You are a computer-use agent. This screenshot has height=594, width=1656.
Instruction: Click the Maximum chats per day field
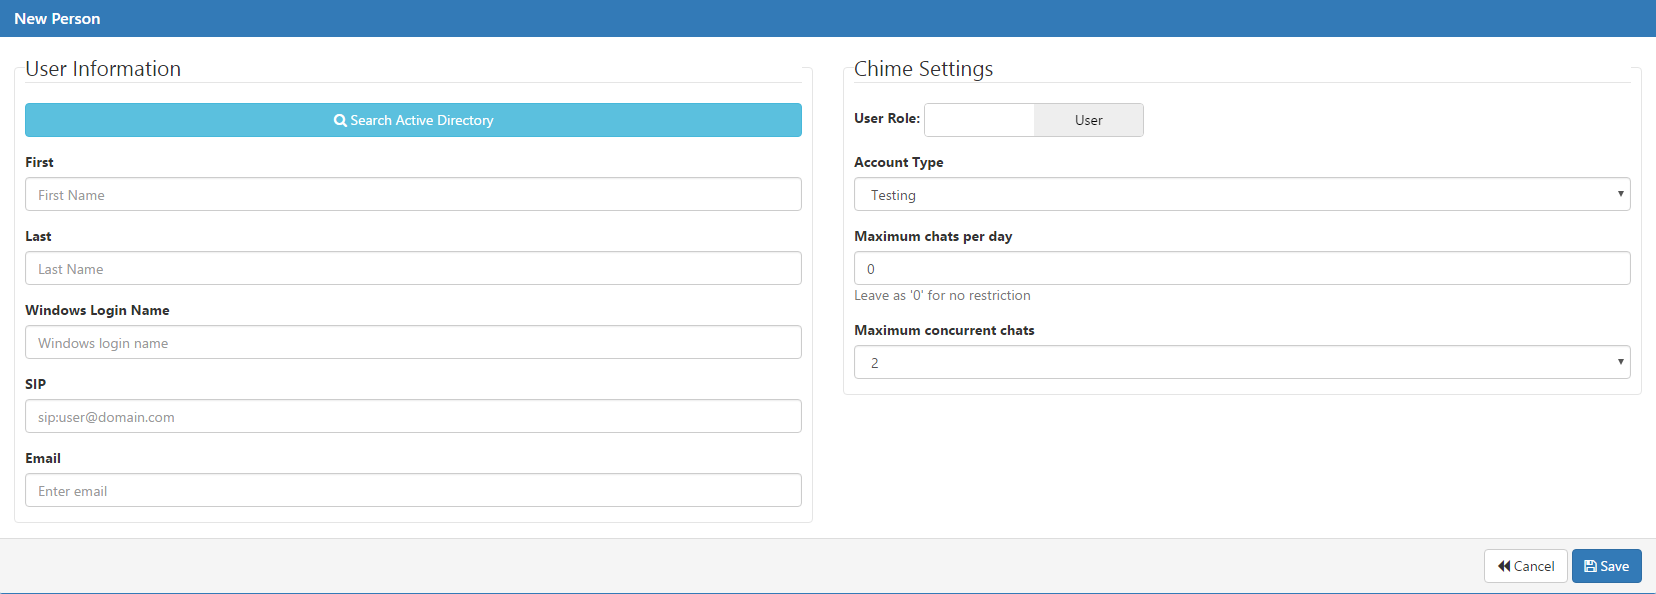1242,268
